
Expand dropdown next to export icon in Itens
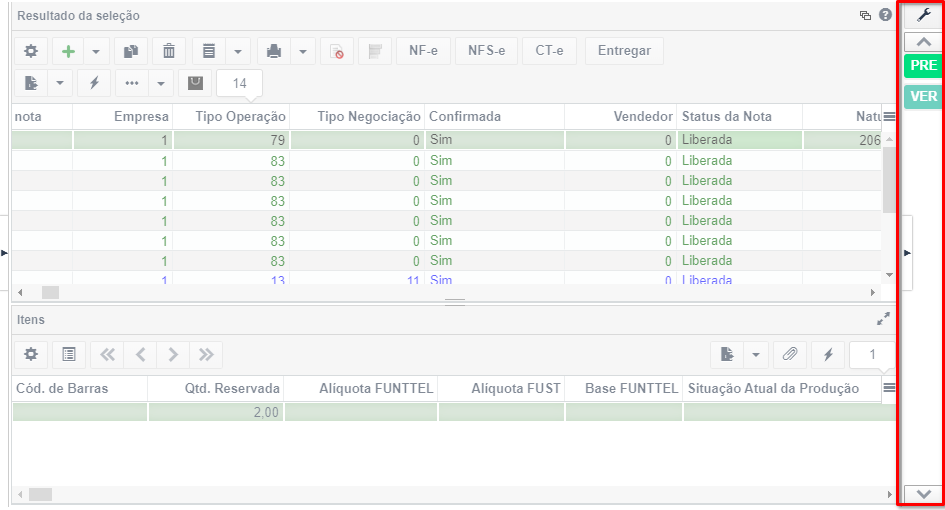click(x=756, y=354)
